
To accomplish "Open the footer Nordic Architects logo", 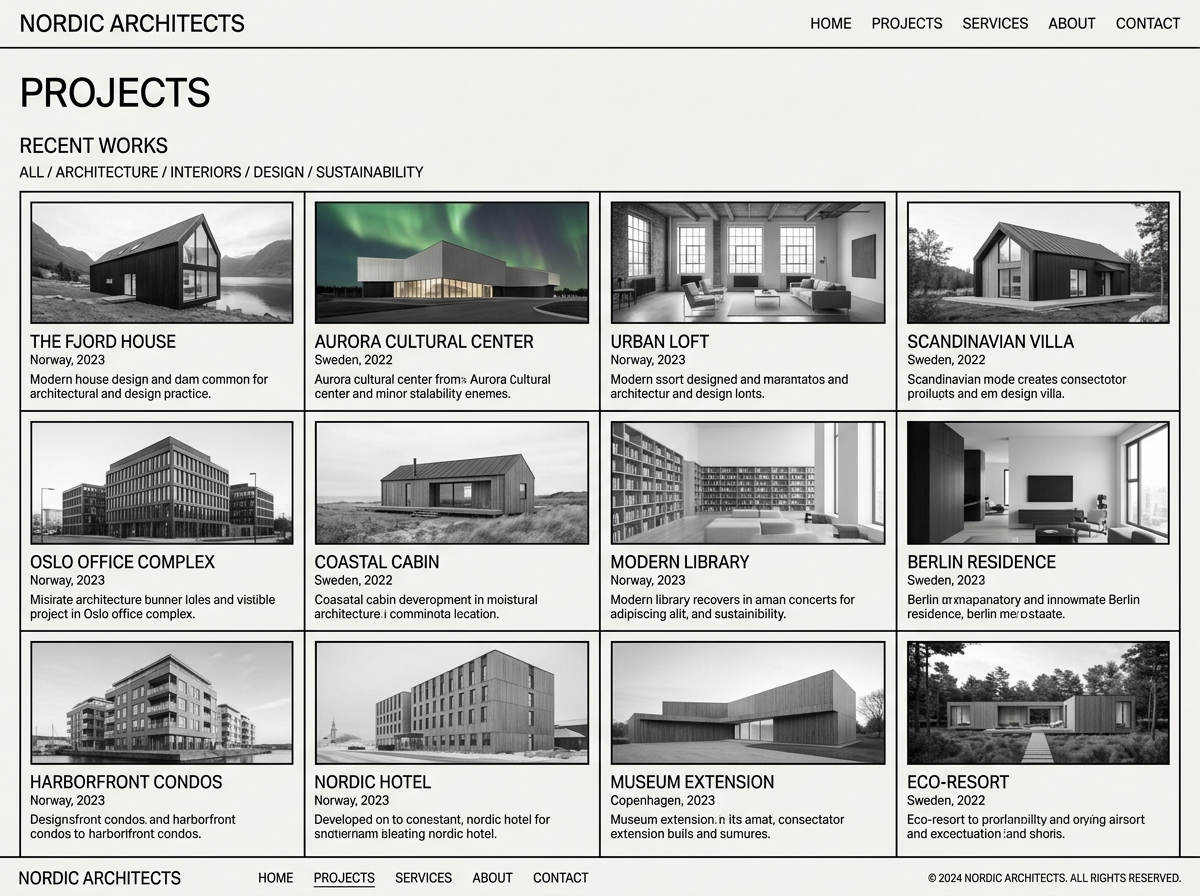I will (x=100, y=878).
